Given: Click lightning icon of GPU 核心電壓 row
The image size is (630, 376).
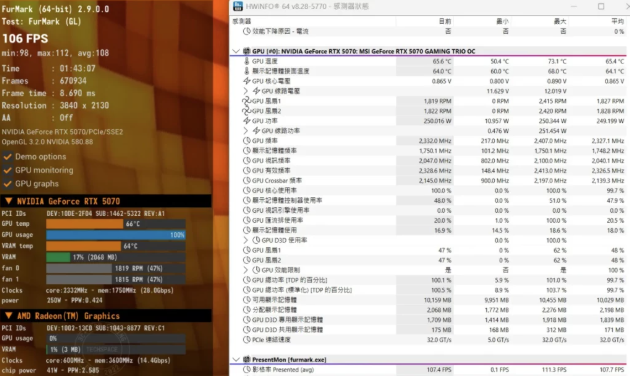Looking at the screenshot, I should click(x=247, y=81).
